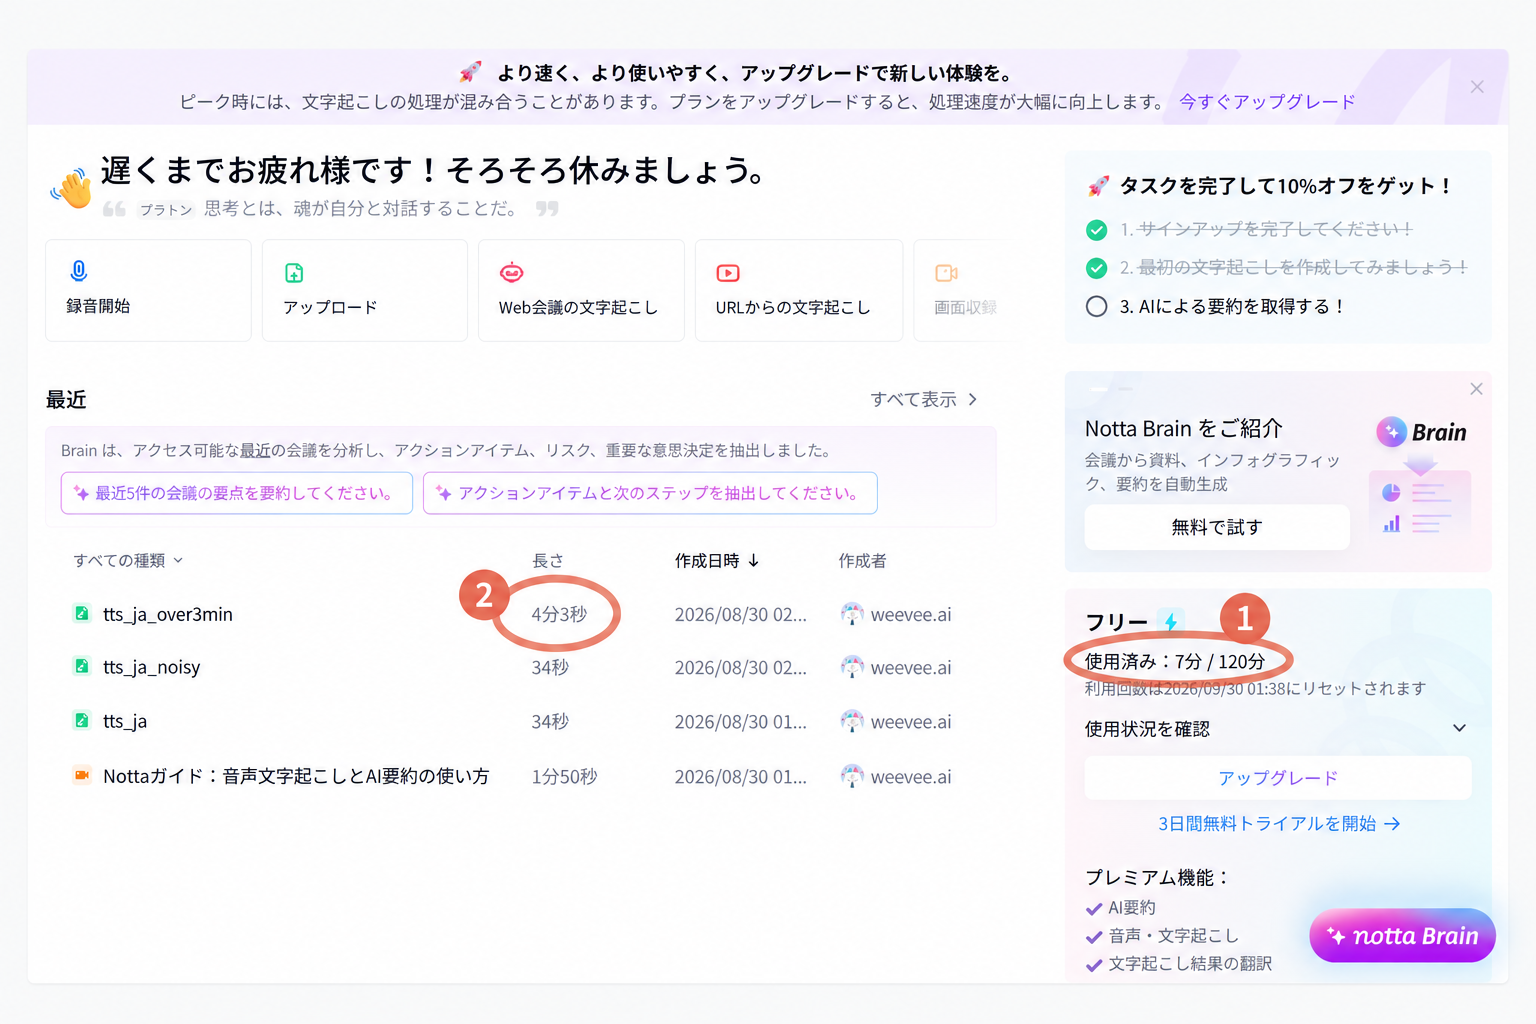Viewport: 1536px width, 1024px height.
Task: Click the video file icon of Nottaガイド
Action: pyautogui.click(x=82, y=775)
